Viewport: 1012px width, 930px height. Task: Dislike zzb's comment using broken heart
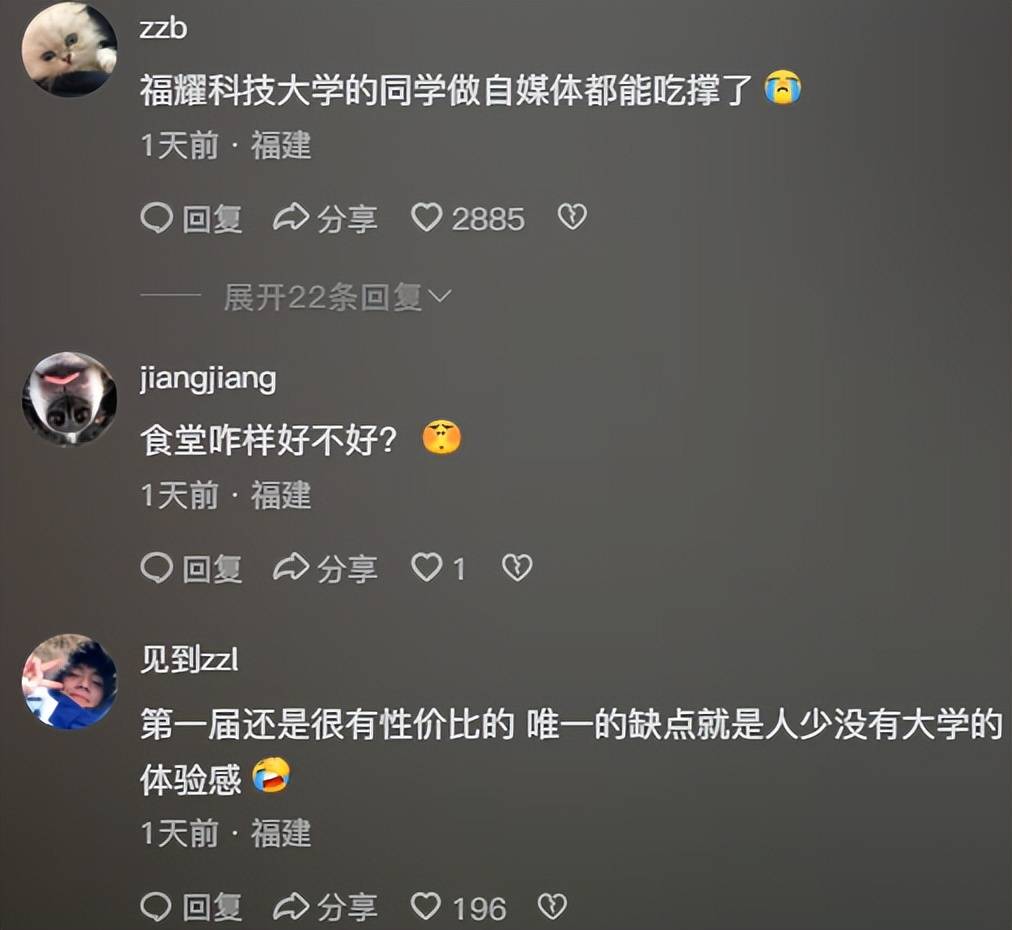click(572, 217)
